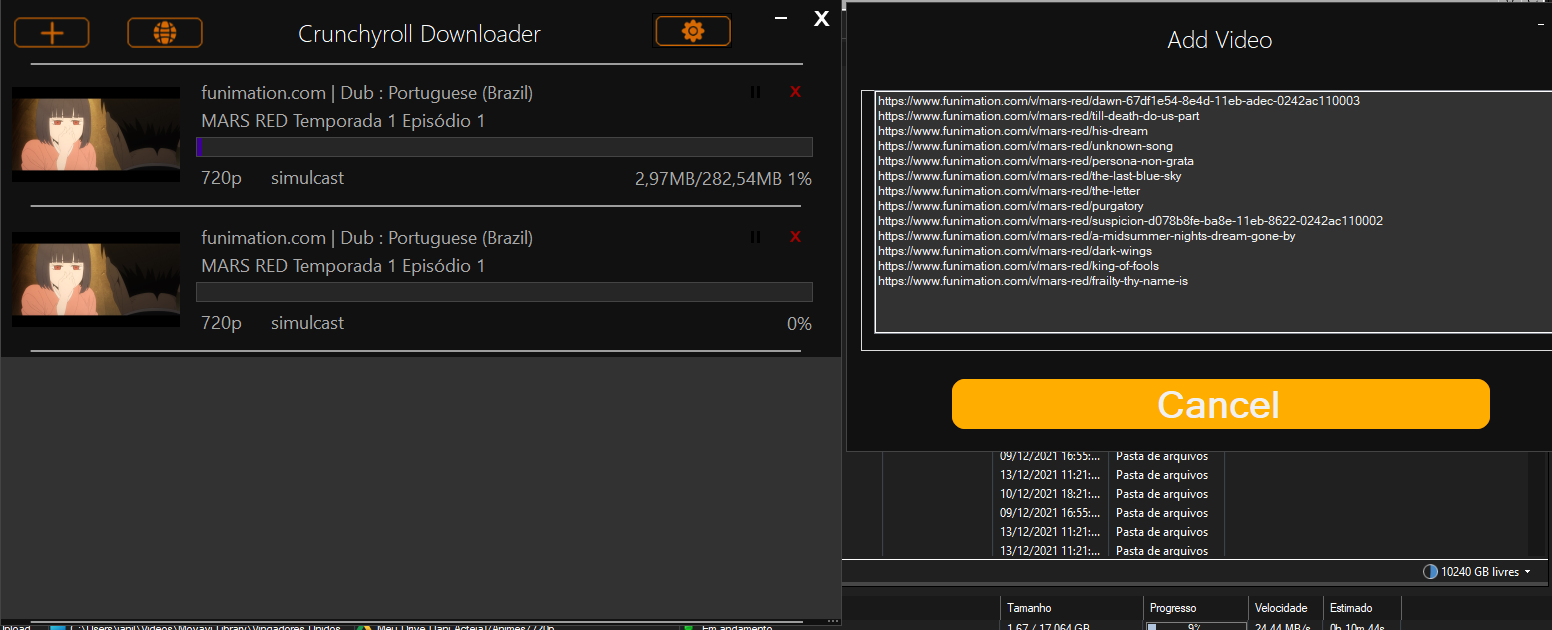The image size is (1552, 630).
Task: Remove the download at 0% with red X
Action: 796,237
